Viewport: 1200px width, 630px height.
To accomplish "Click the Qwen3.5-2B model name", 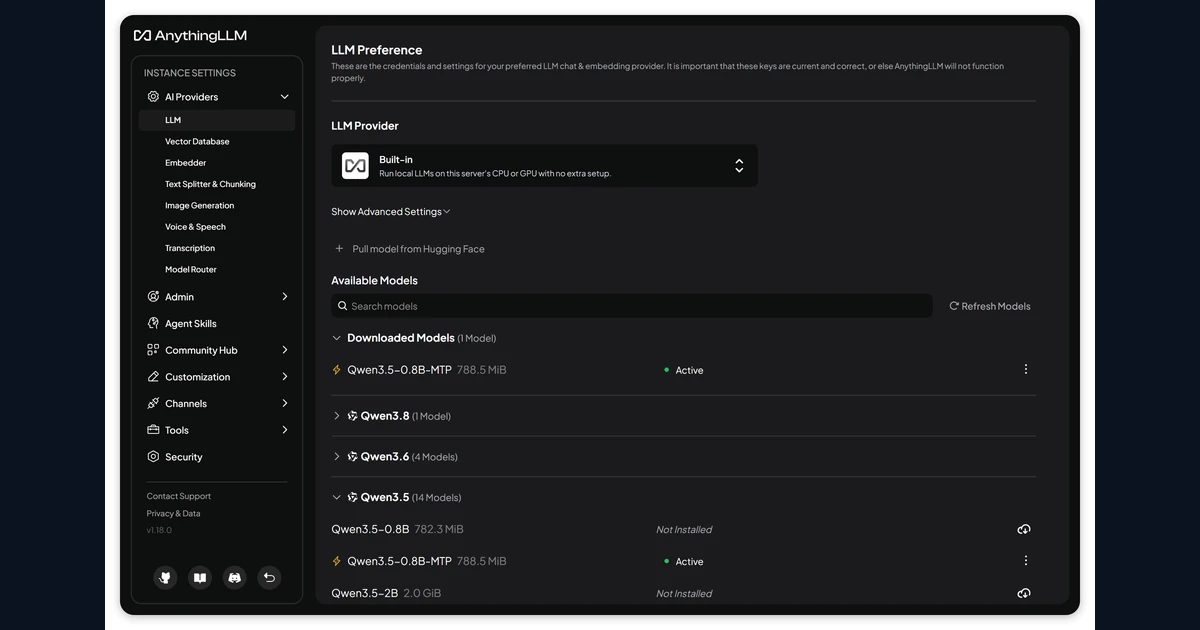I will tap(365, 593).
